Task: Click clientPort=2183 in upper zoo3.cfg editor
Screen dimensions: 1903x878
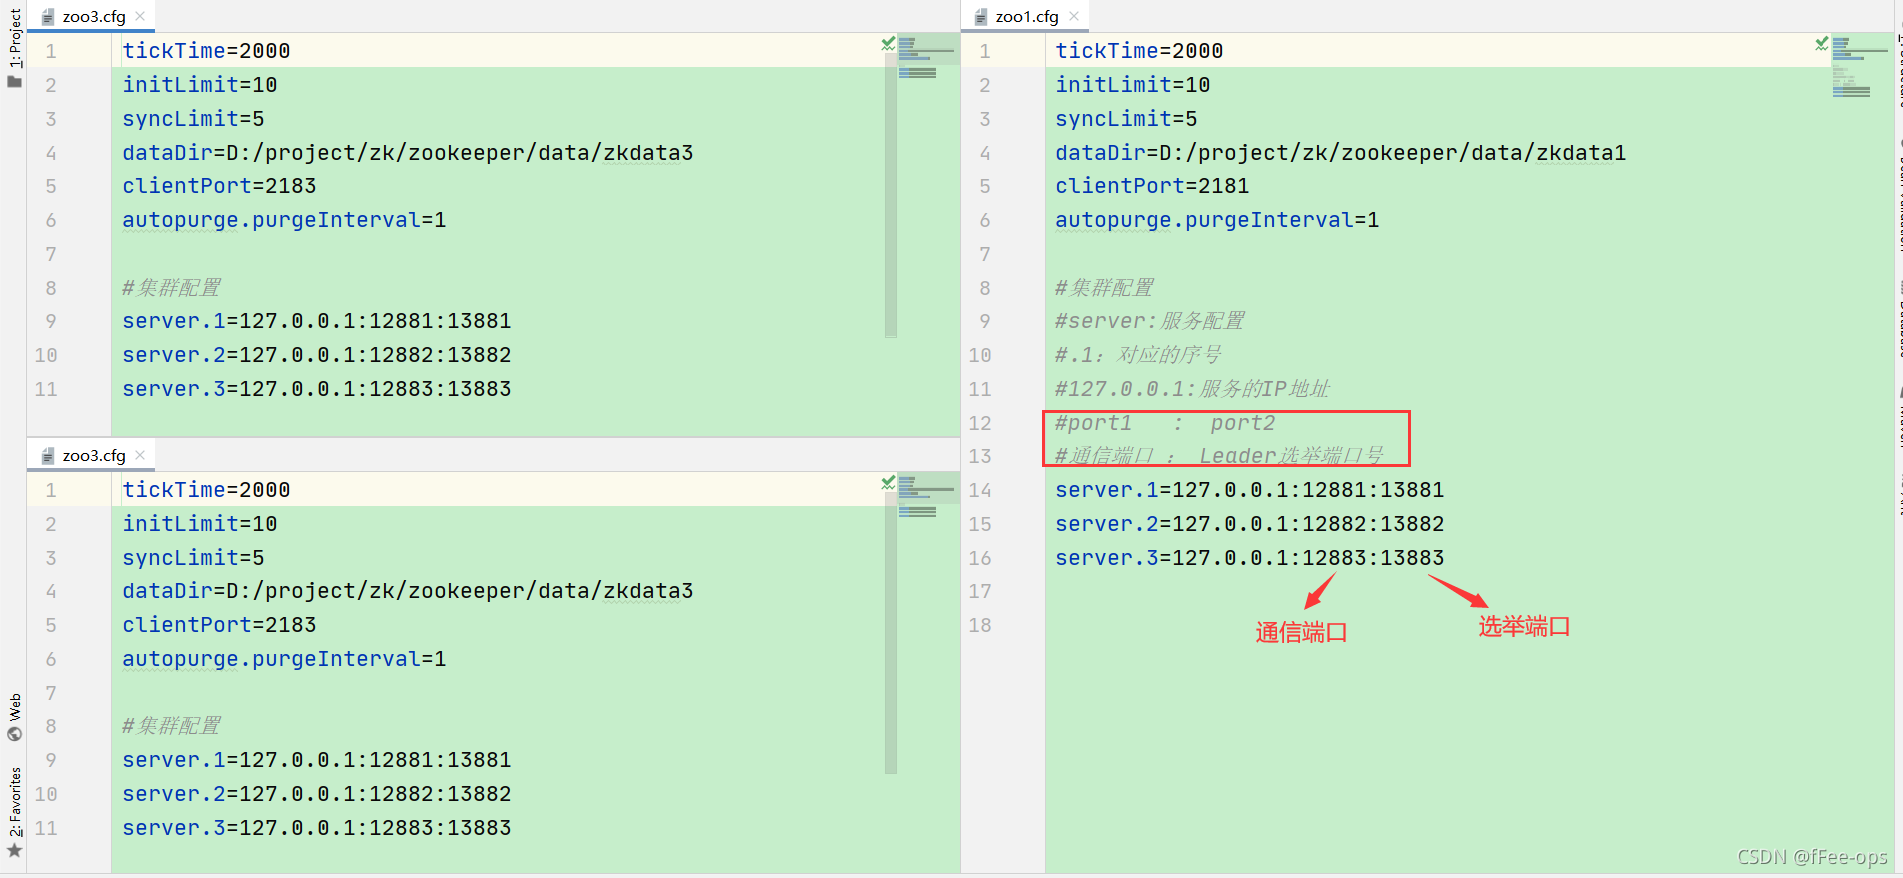Action: 219,186
